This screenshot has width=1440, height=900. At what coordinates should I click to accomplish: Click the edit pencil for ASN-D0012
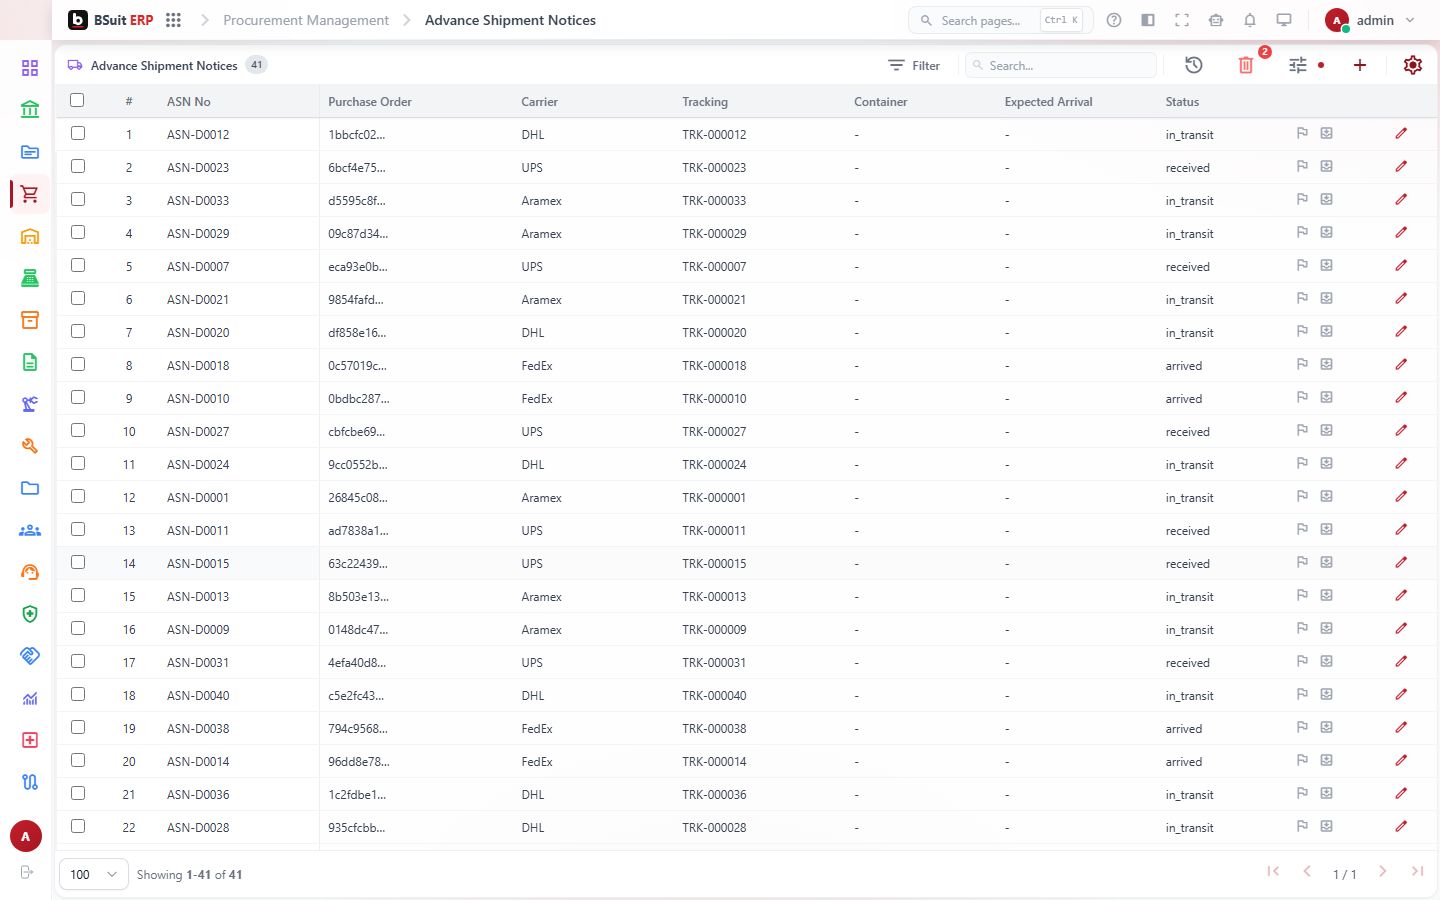pos(1401,134)
